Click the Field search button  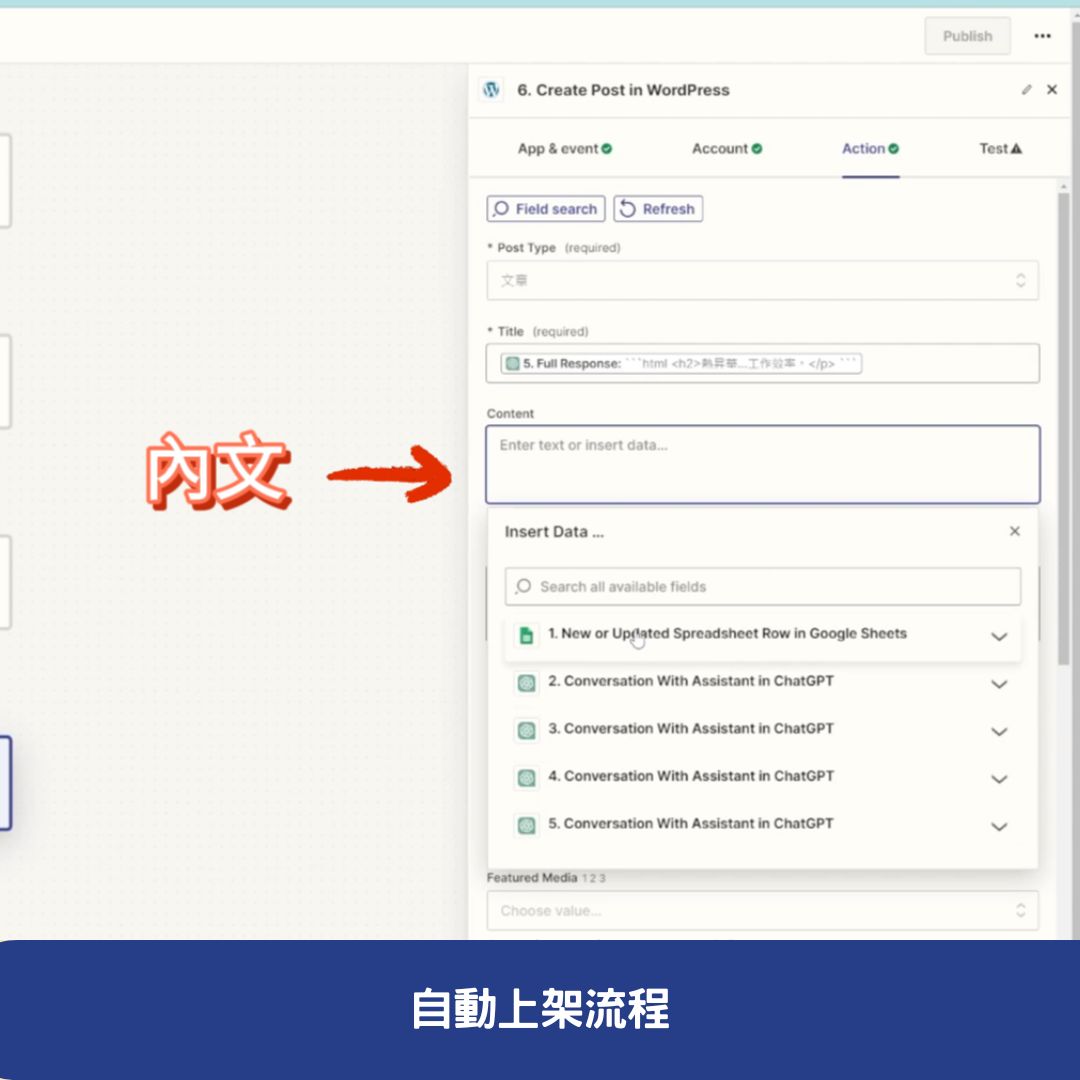(546, 209)
